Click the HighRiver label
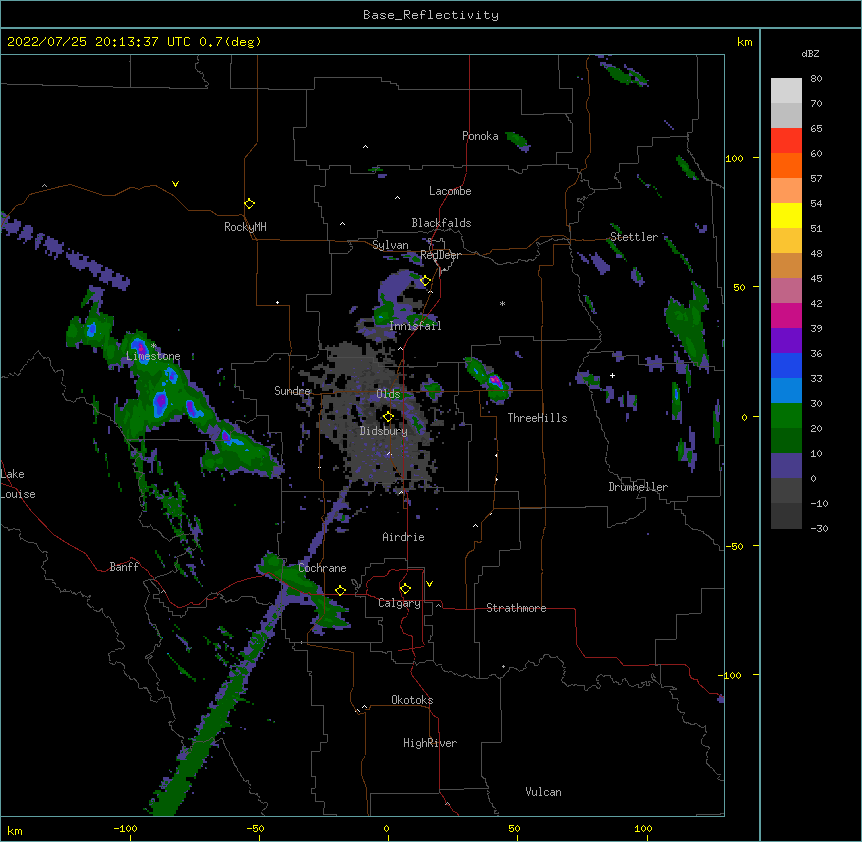The height and width of the screenshot is (842, 862). [430, 743]
